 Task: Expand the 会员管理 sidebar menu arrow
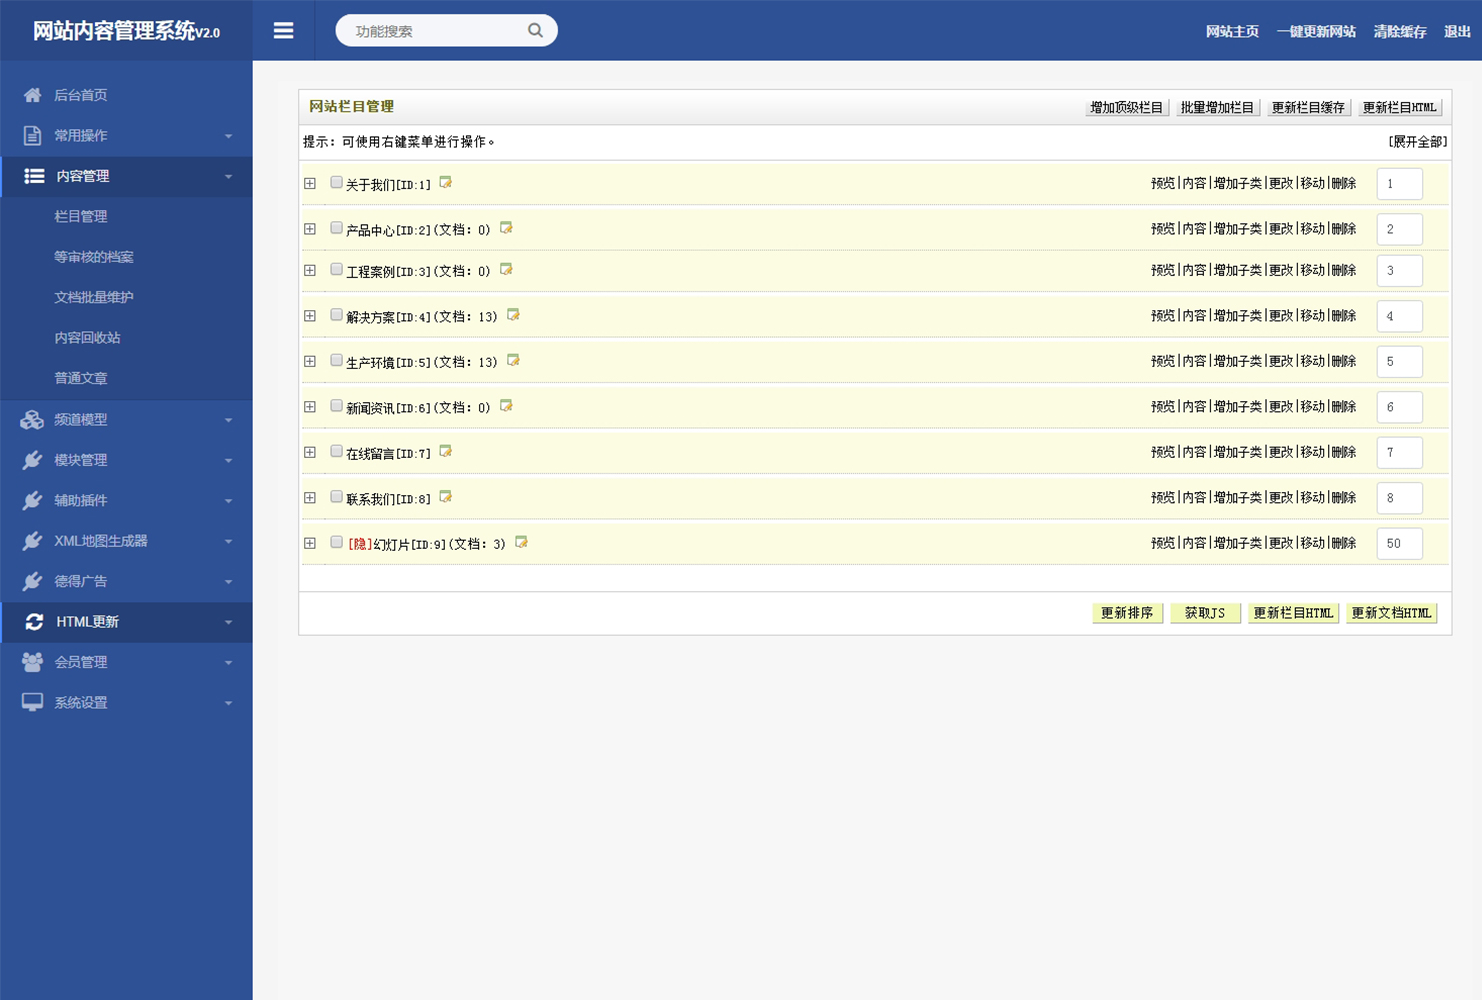pos(228,663)
